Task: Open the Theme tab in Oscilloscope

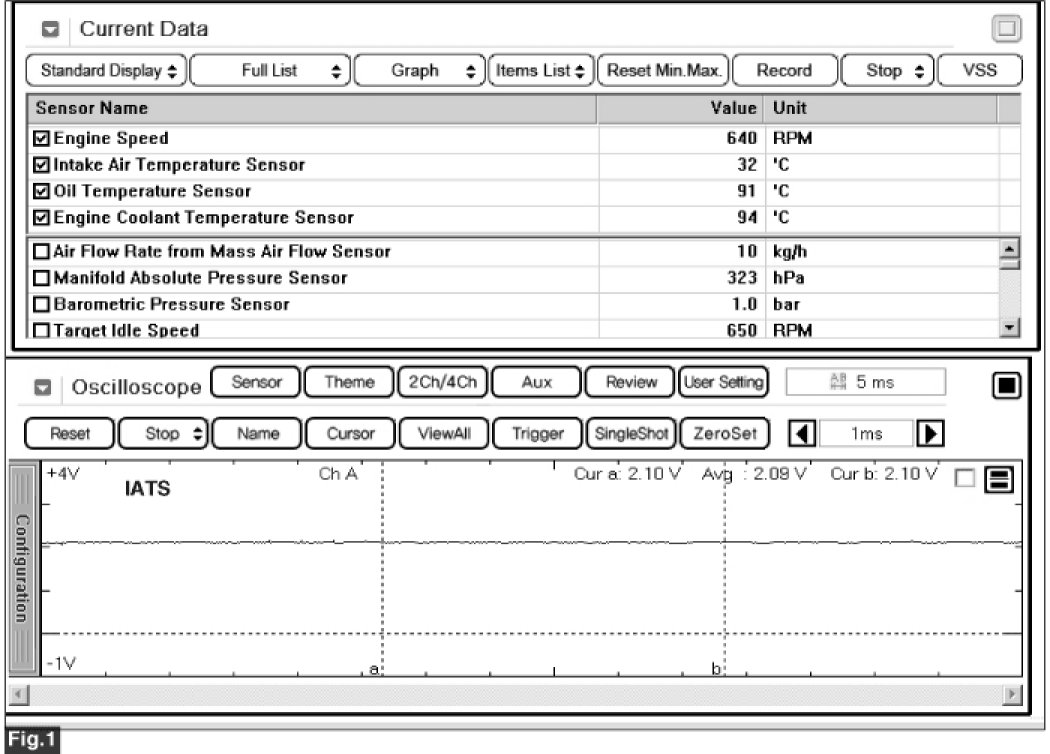Action: tap(349, 382)
